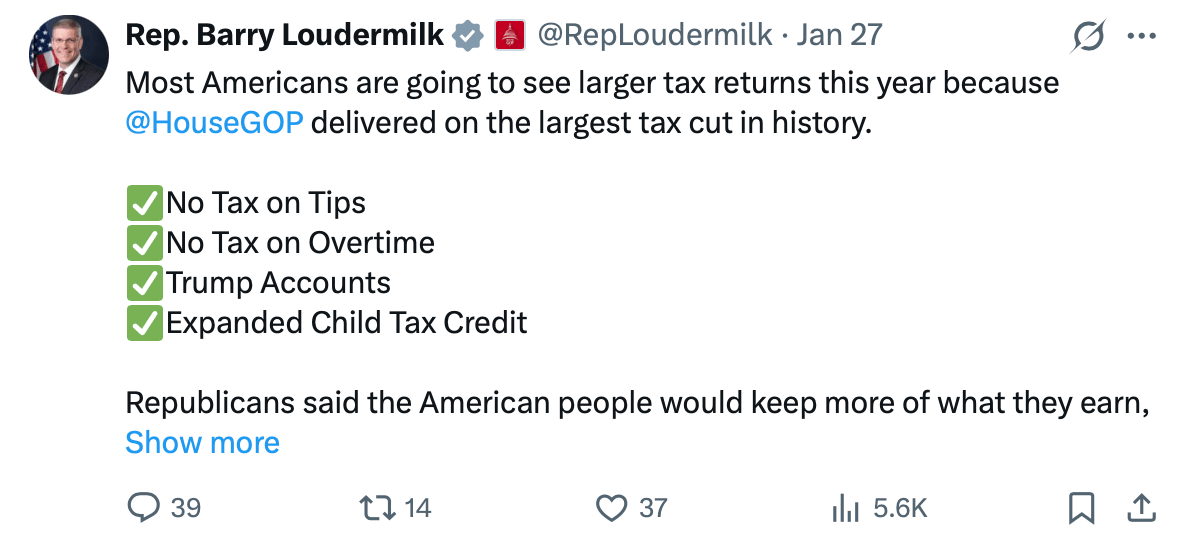This screenshot has width=1190, height=548.
Task: Click the red GOP affiliation badge
Action: coord(510,36)
